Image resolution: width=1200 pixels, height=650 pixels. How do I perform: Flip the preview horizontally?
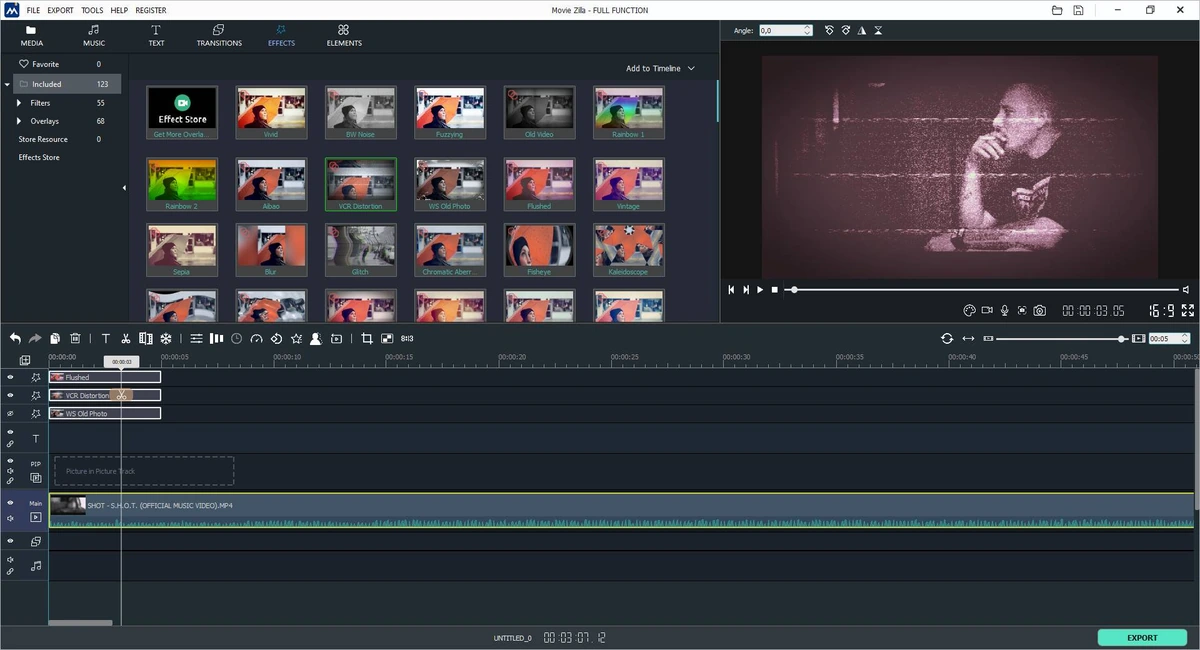pos(862,31)
